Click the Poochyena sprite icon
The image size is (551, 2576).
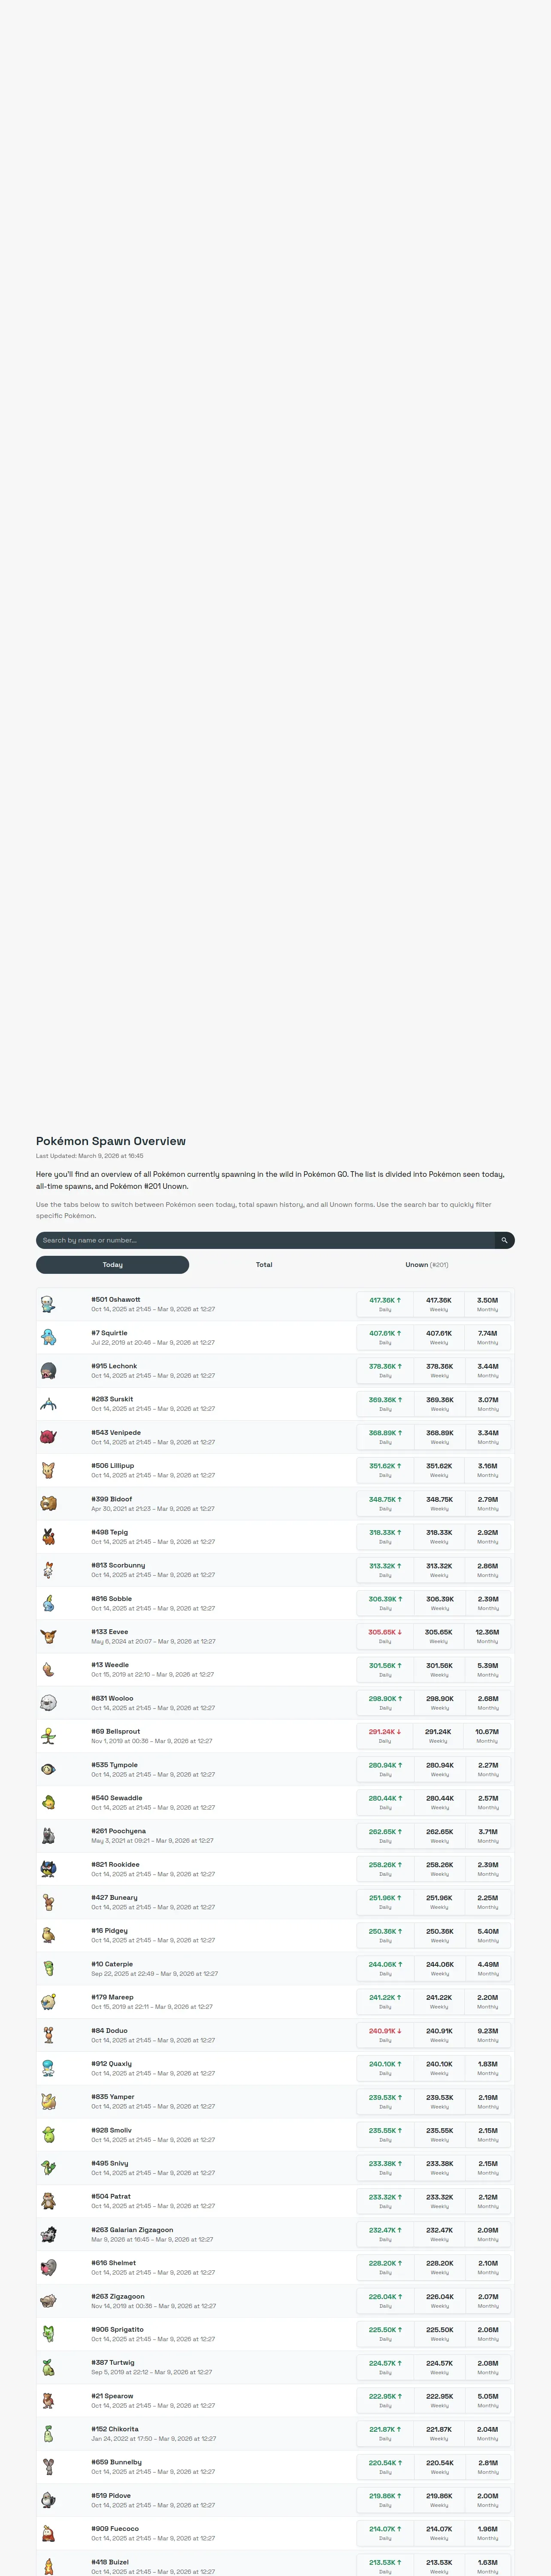pos(48,1835)
